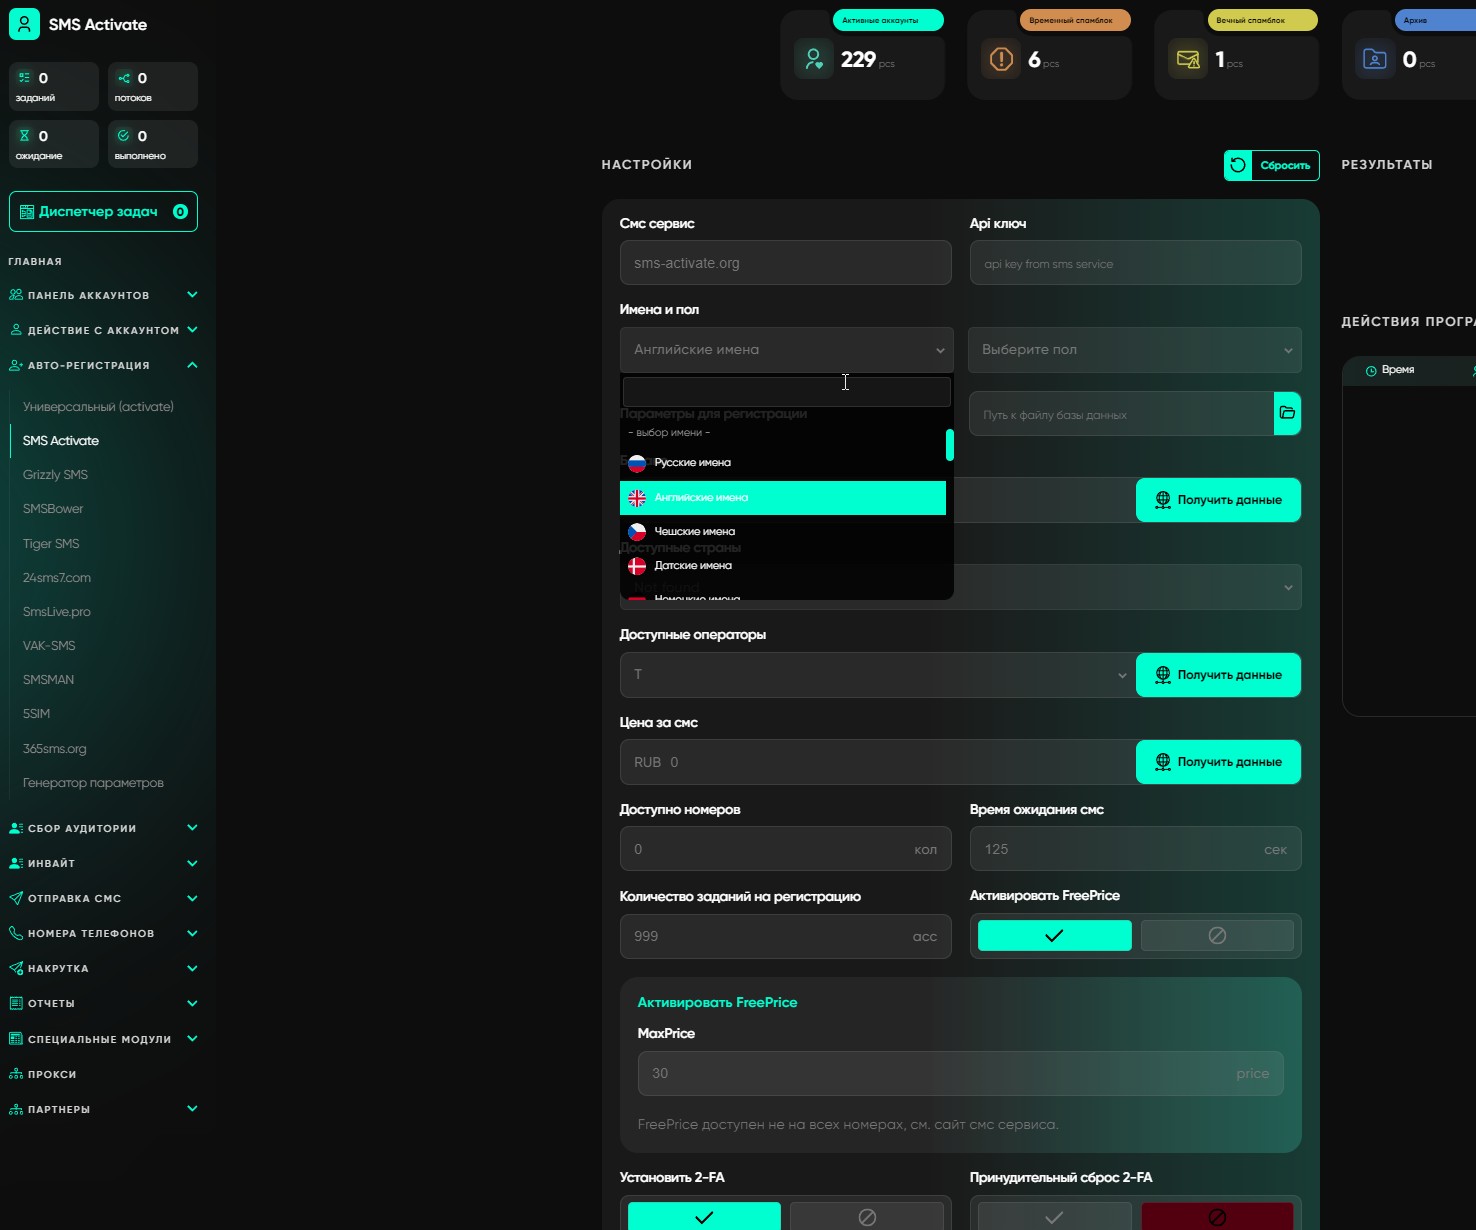Click the Количество заданий на регистрацию field
The width and height of the screenshot is (1476, 1230).
[785, 936]
